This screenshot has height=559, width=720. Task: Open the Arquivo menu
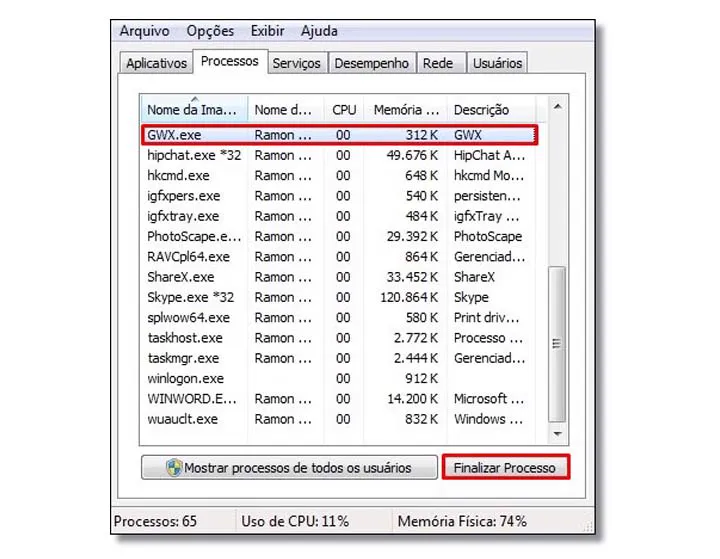pos(145,31)
